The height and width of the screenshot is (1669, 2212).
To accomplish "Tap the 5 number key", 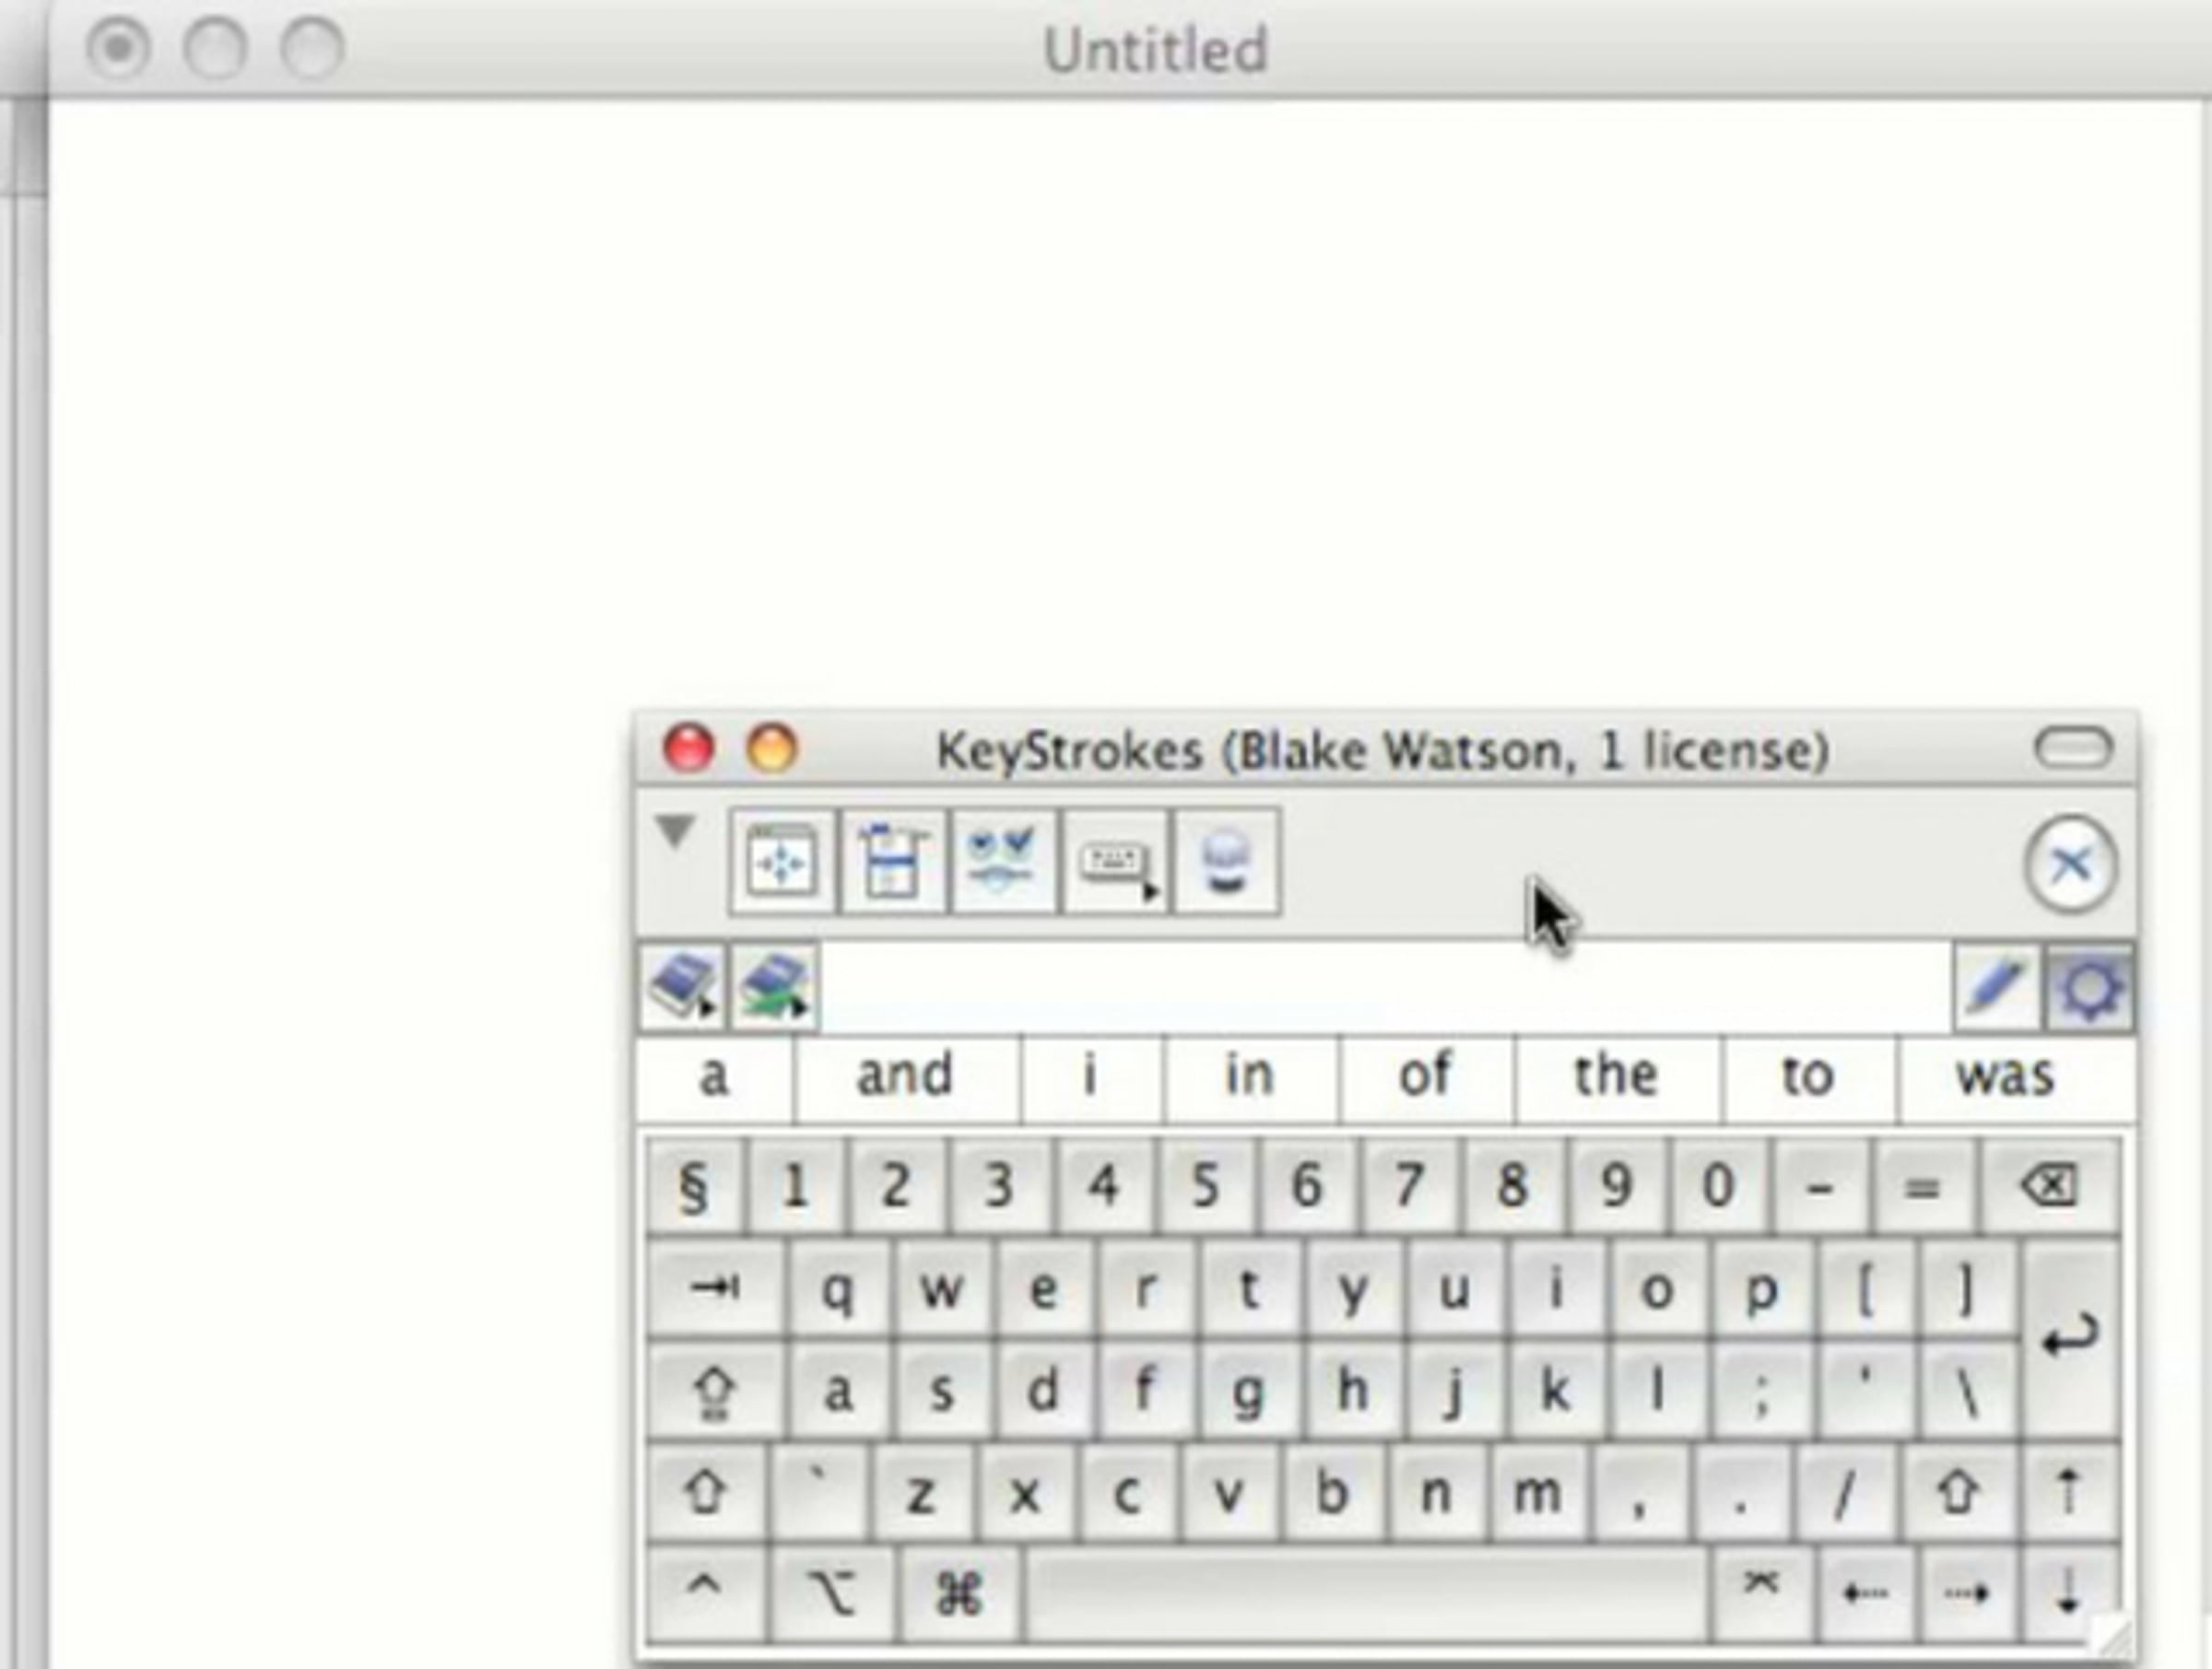I will 1206,1186.
